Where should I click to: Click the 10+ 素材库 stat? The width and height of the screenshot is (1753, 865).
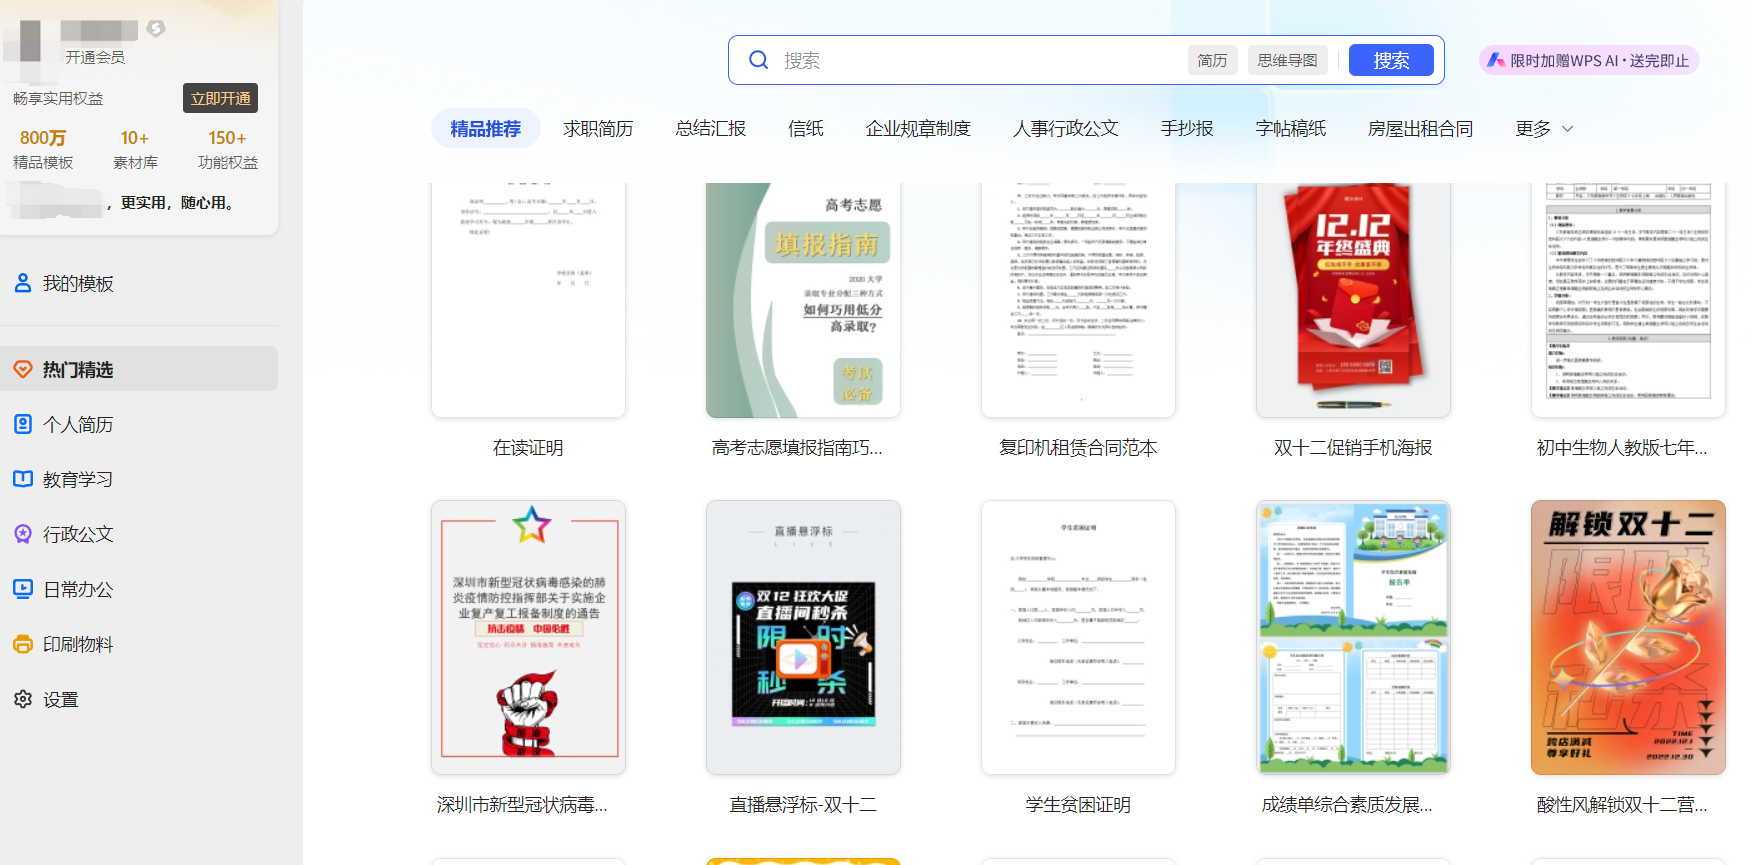pyautogui.click(x=135, y=149)
